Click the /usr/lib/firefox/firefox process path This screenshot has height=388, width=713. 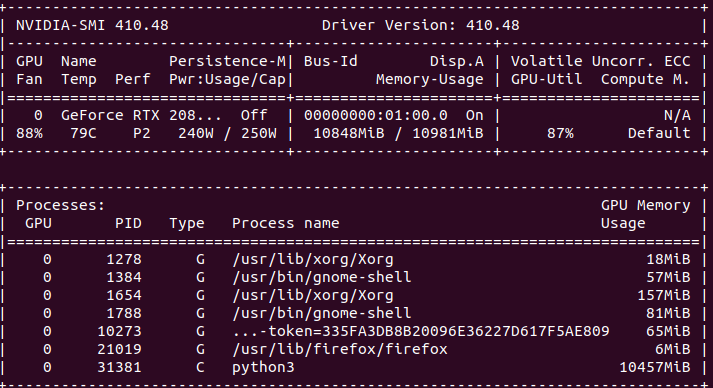340,350
